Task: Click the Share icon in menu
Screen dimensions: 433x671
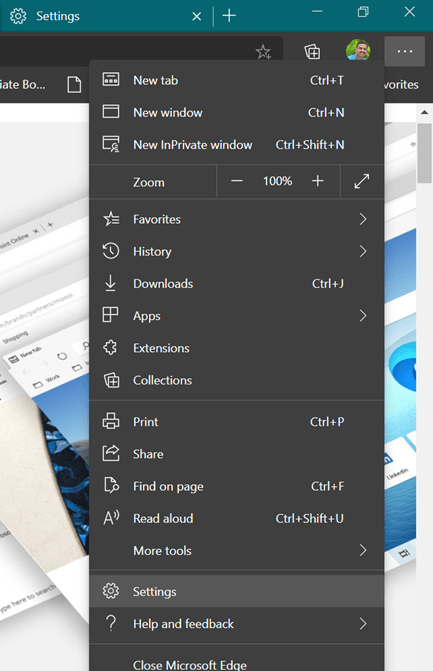Action: point(111,453)
